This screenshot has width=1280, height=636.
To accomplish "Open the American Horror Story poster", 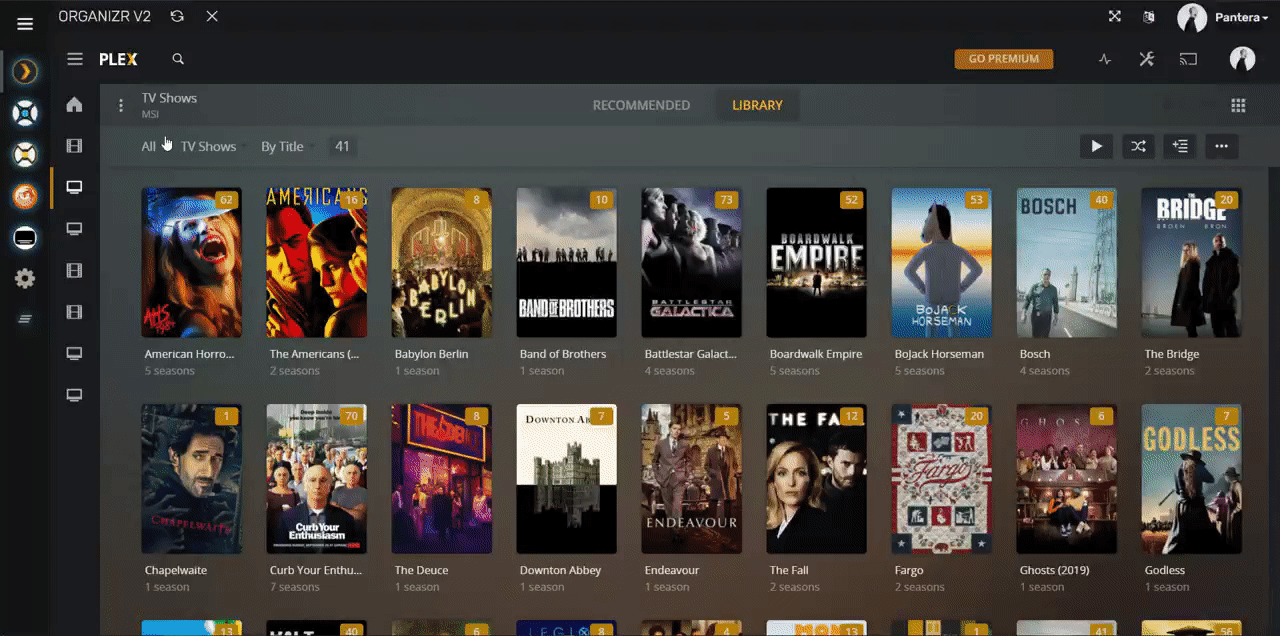I will point(191,262).
